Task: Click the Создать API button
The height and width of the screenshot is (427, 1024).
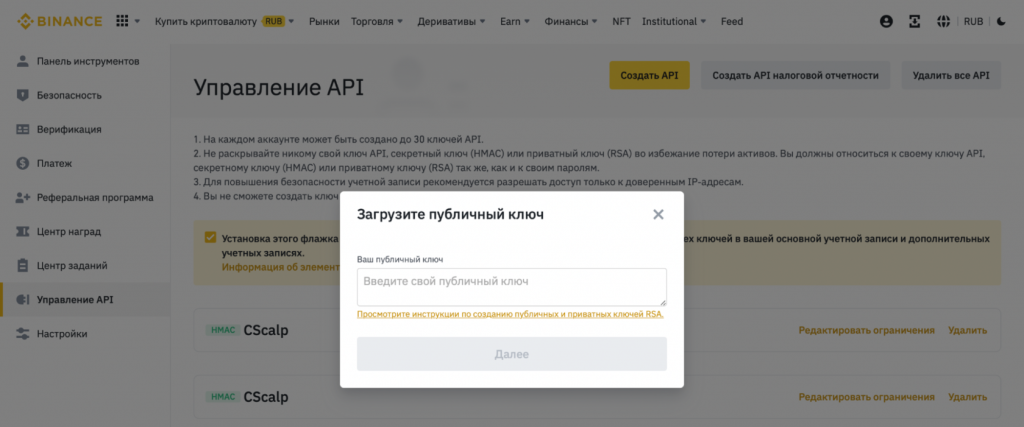Action: click(x=649, y=75)
